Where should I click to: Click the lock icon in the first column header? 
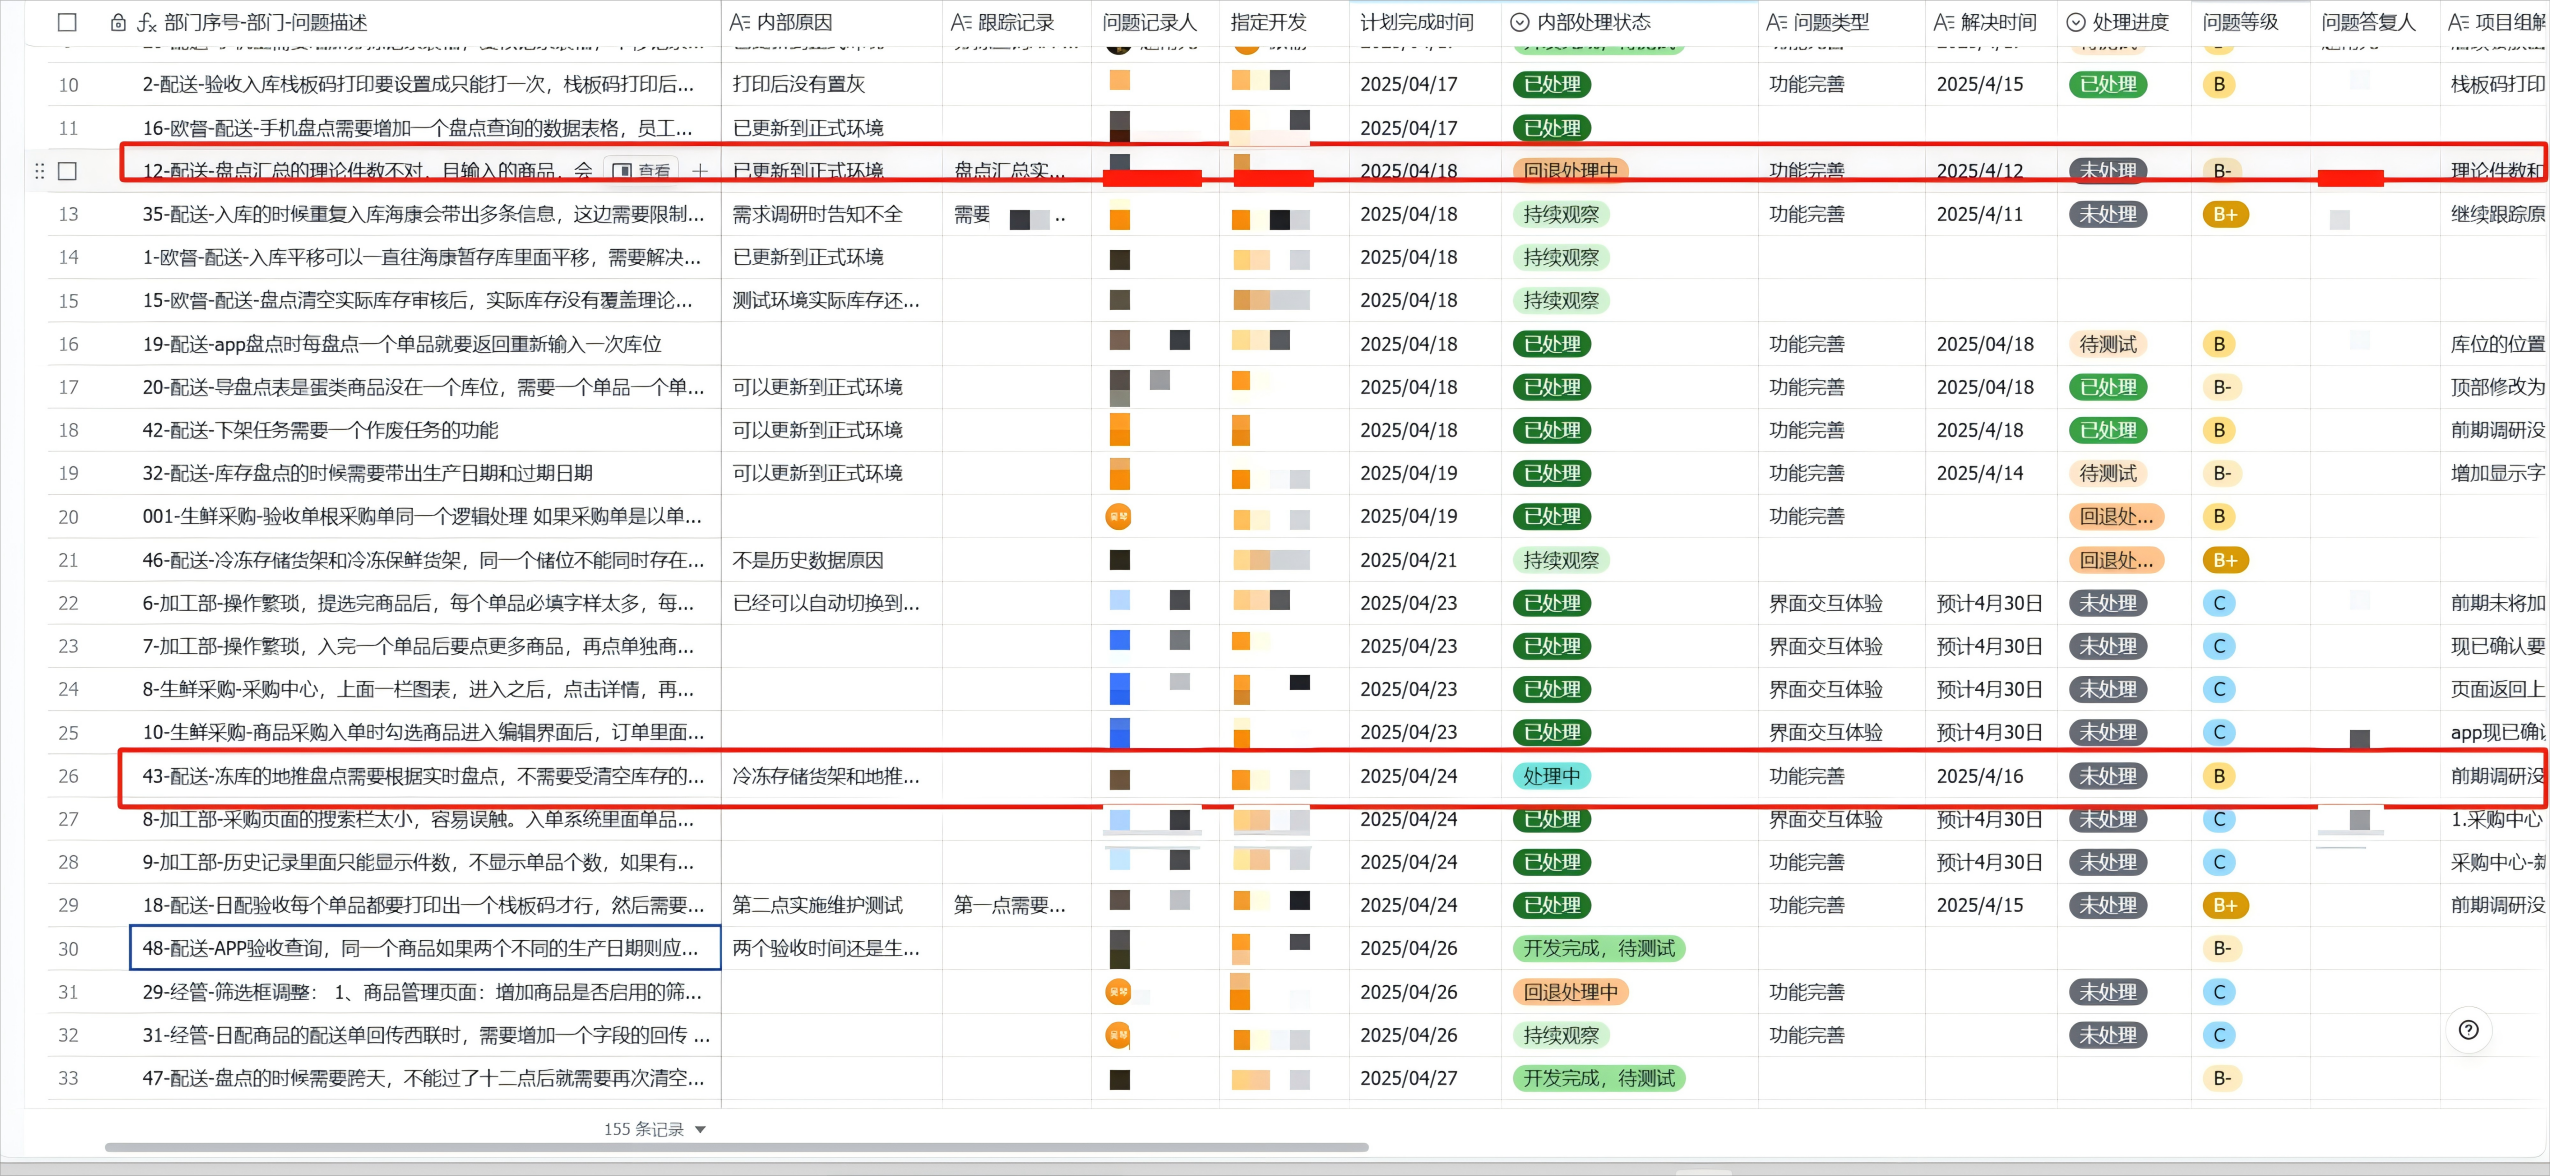click(118, 22)
